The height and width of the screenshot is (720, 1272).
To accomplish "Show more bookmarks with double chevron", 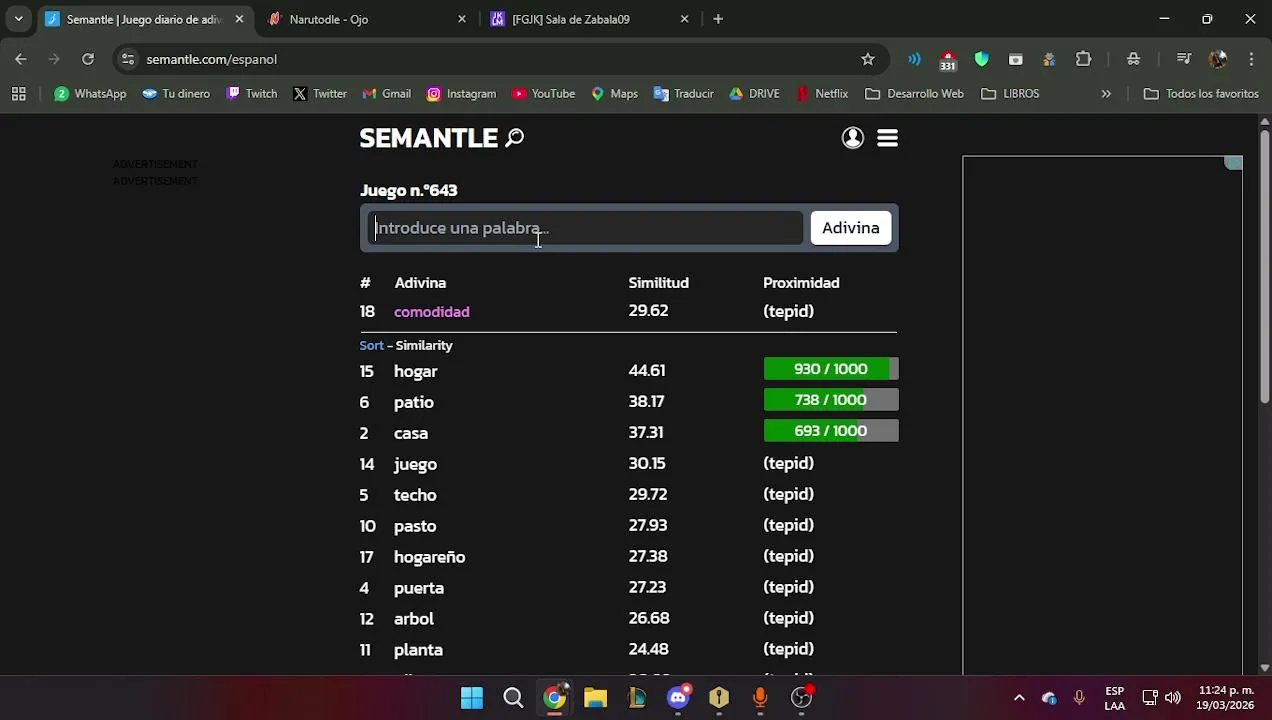I will [x=1106, y=93].
